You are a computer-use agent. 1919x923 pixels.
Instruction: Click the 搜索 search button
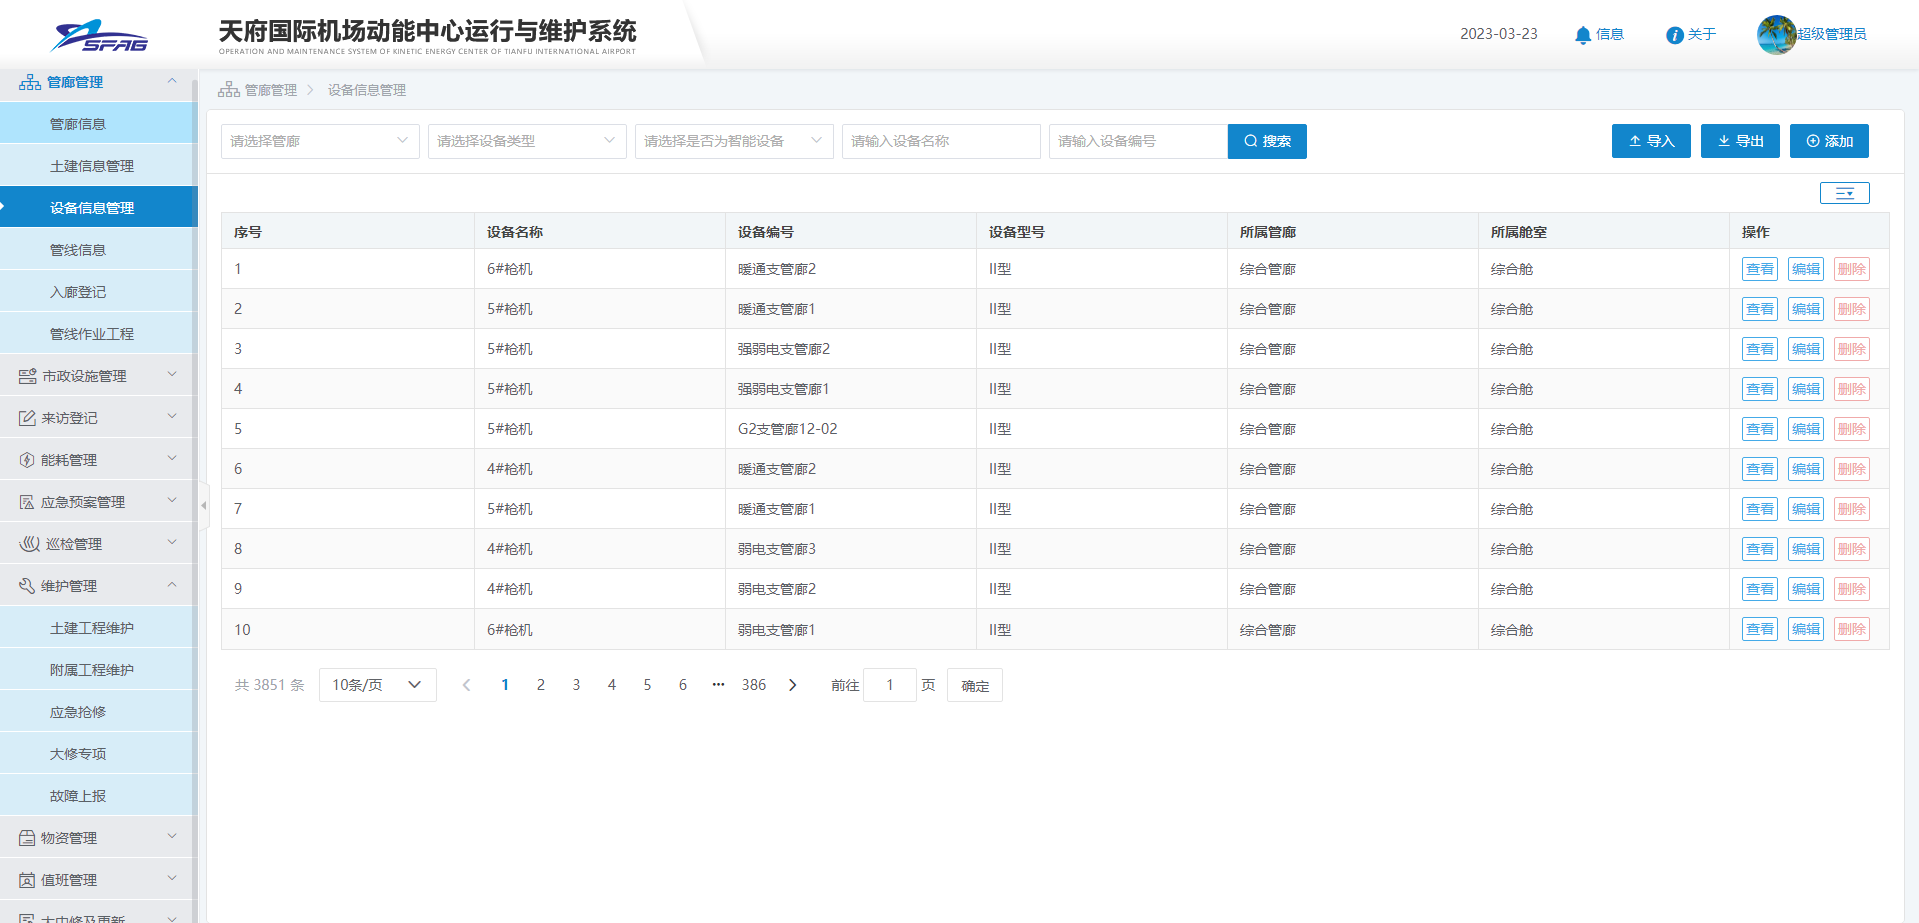coord(1266,141)
